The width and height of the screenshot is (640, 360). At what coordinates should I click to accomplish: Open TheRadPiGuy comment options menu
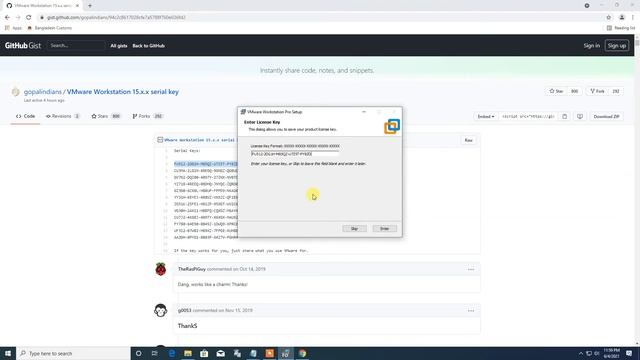pyautogui.click(x=471, y=269)
